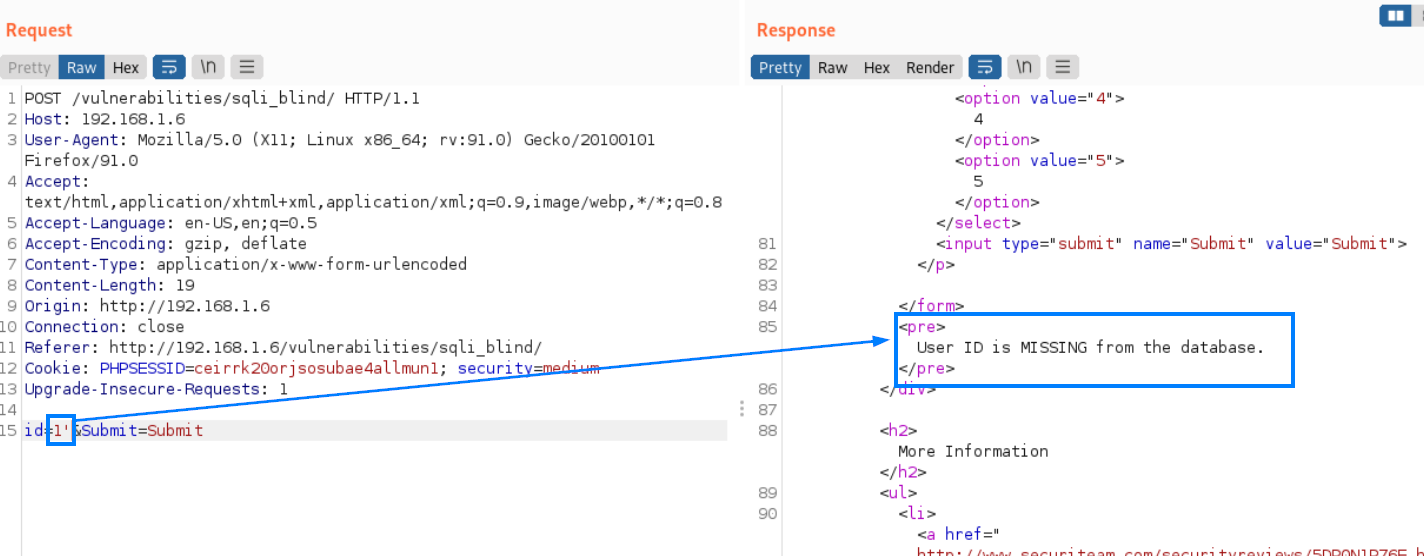Open the Hex tab in Response panel

click(x=877, y=67)
